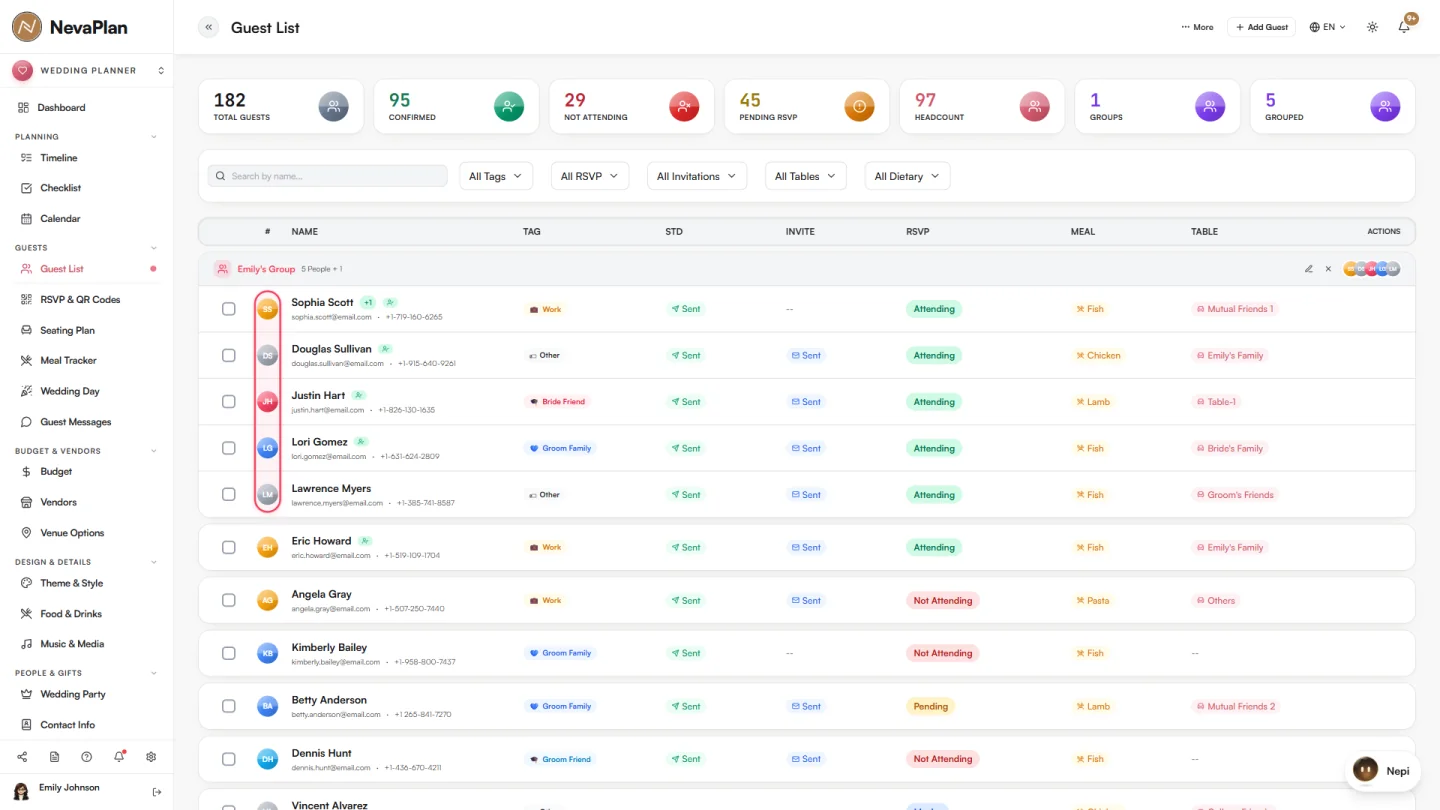The height and width of the screenshot is (810, 1440).
Task: Click the Headcount card pink icon
Action: [x=1035, y=106]
